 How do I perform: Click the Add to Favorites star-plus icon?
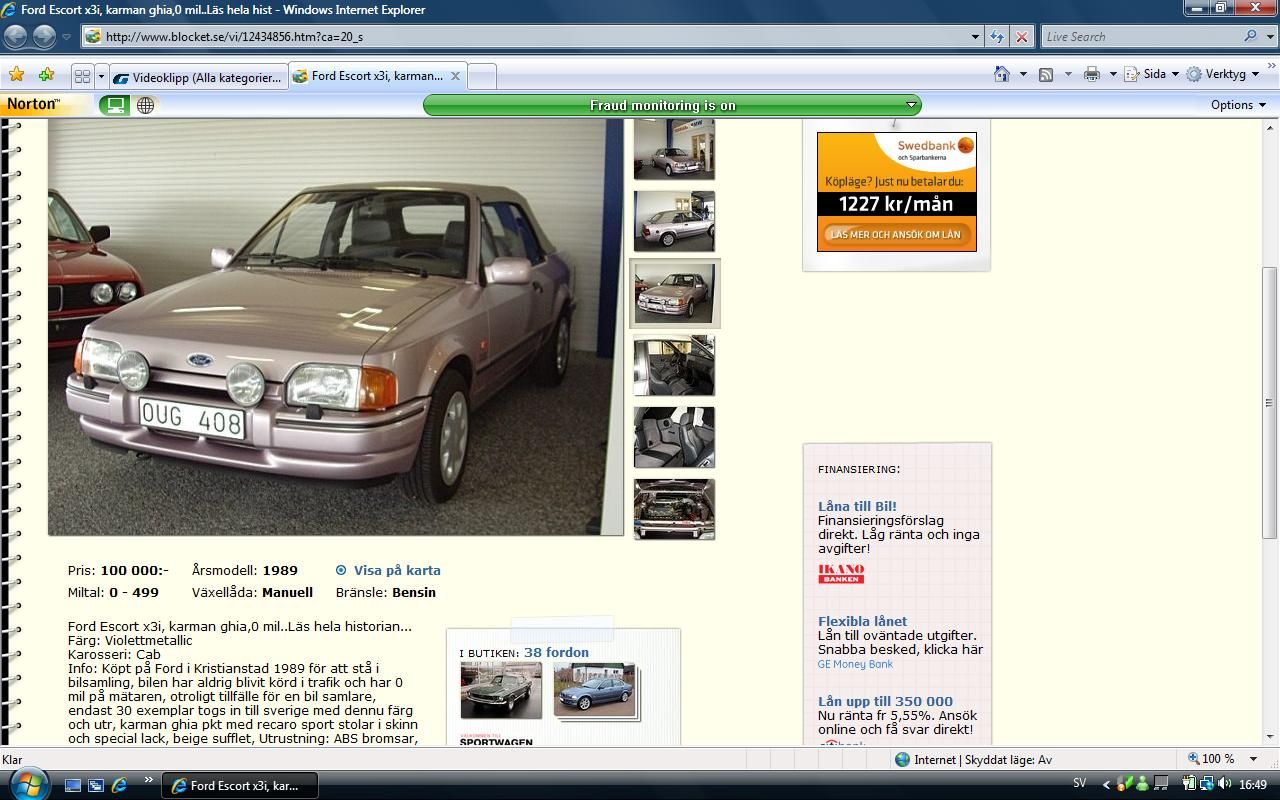tap(46, 75)
